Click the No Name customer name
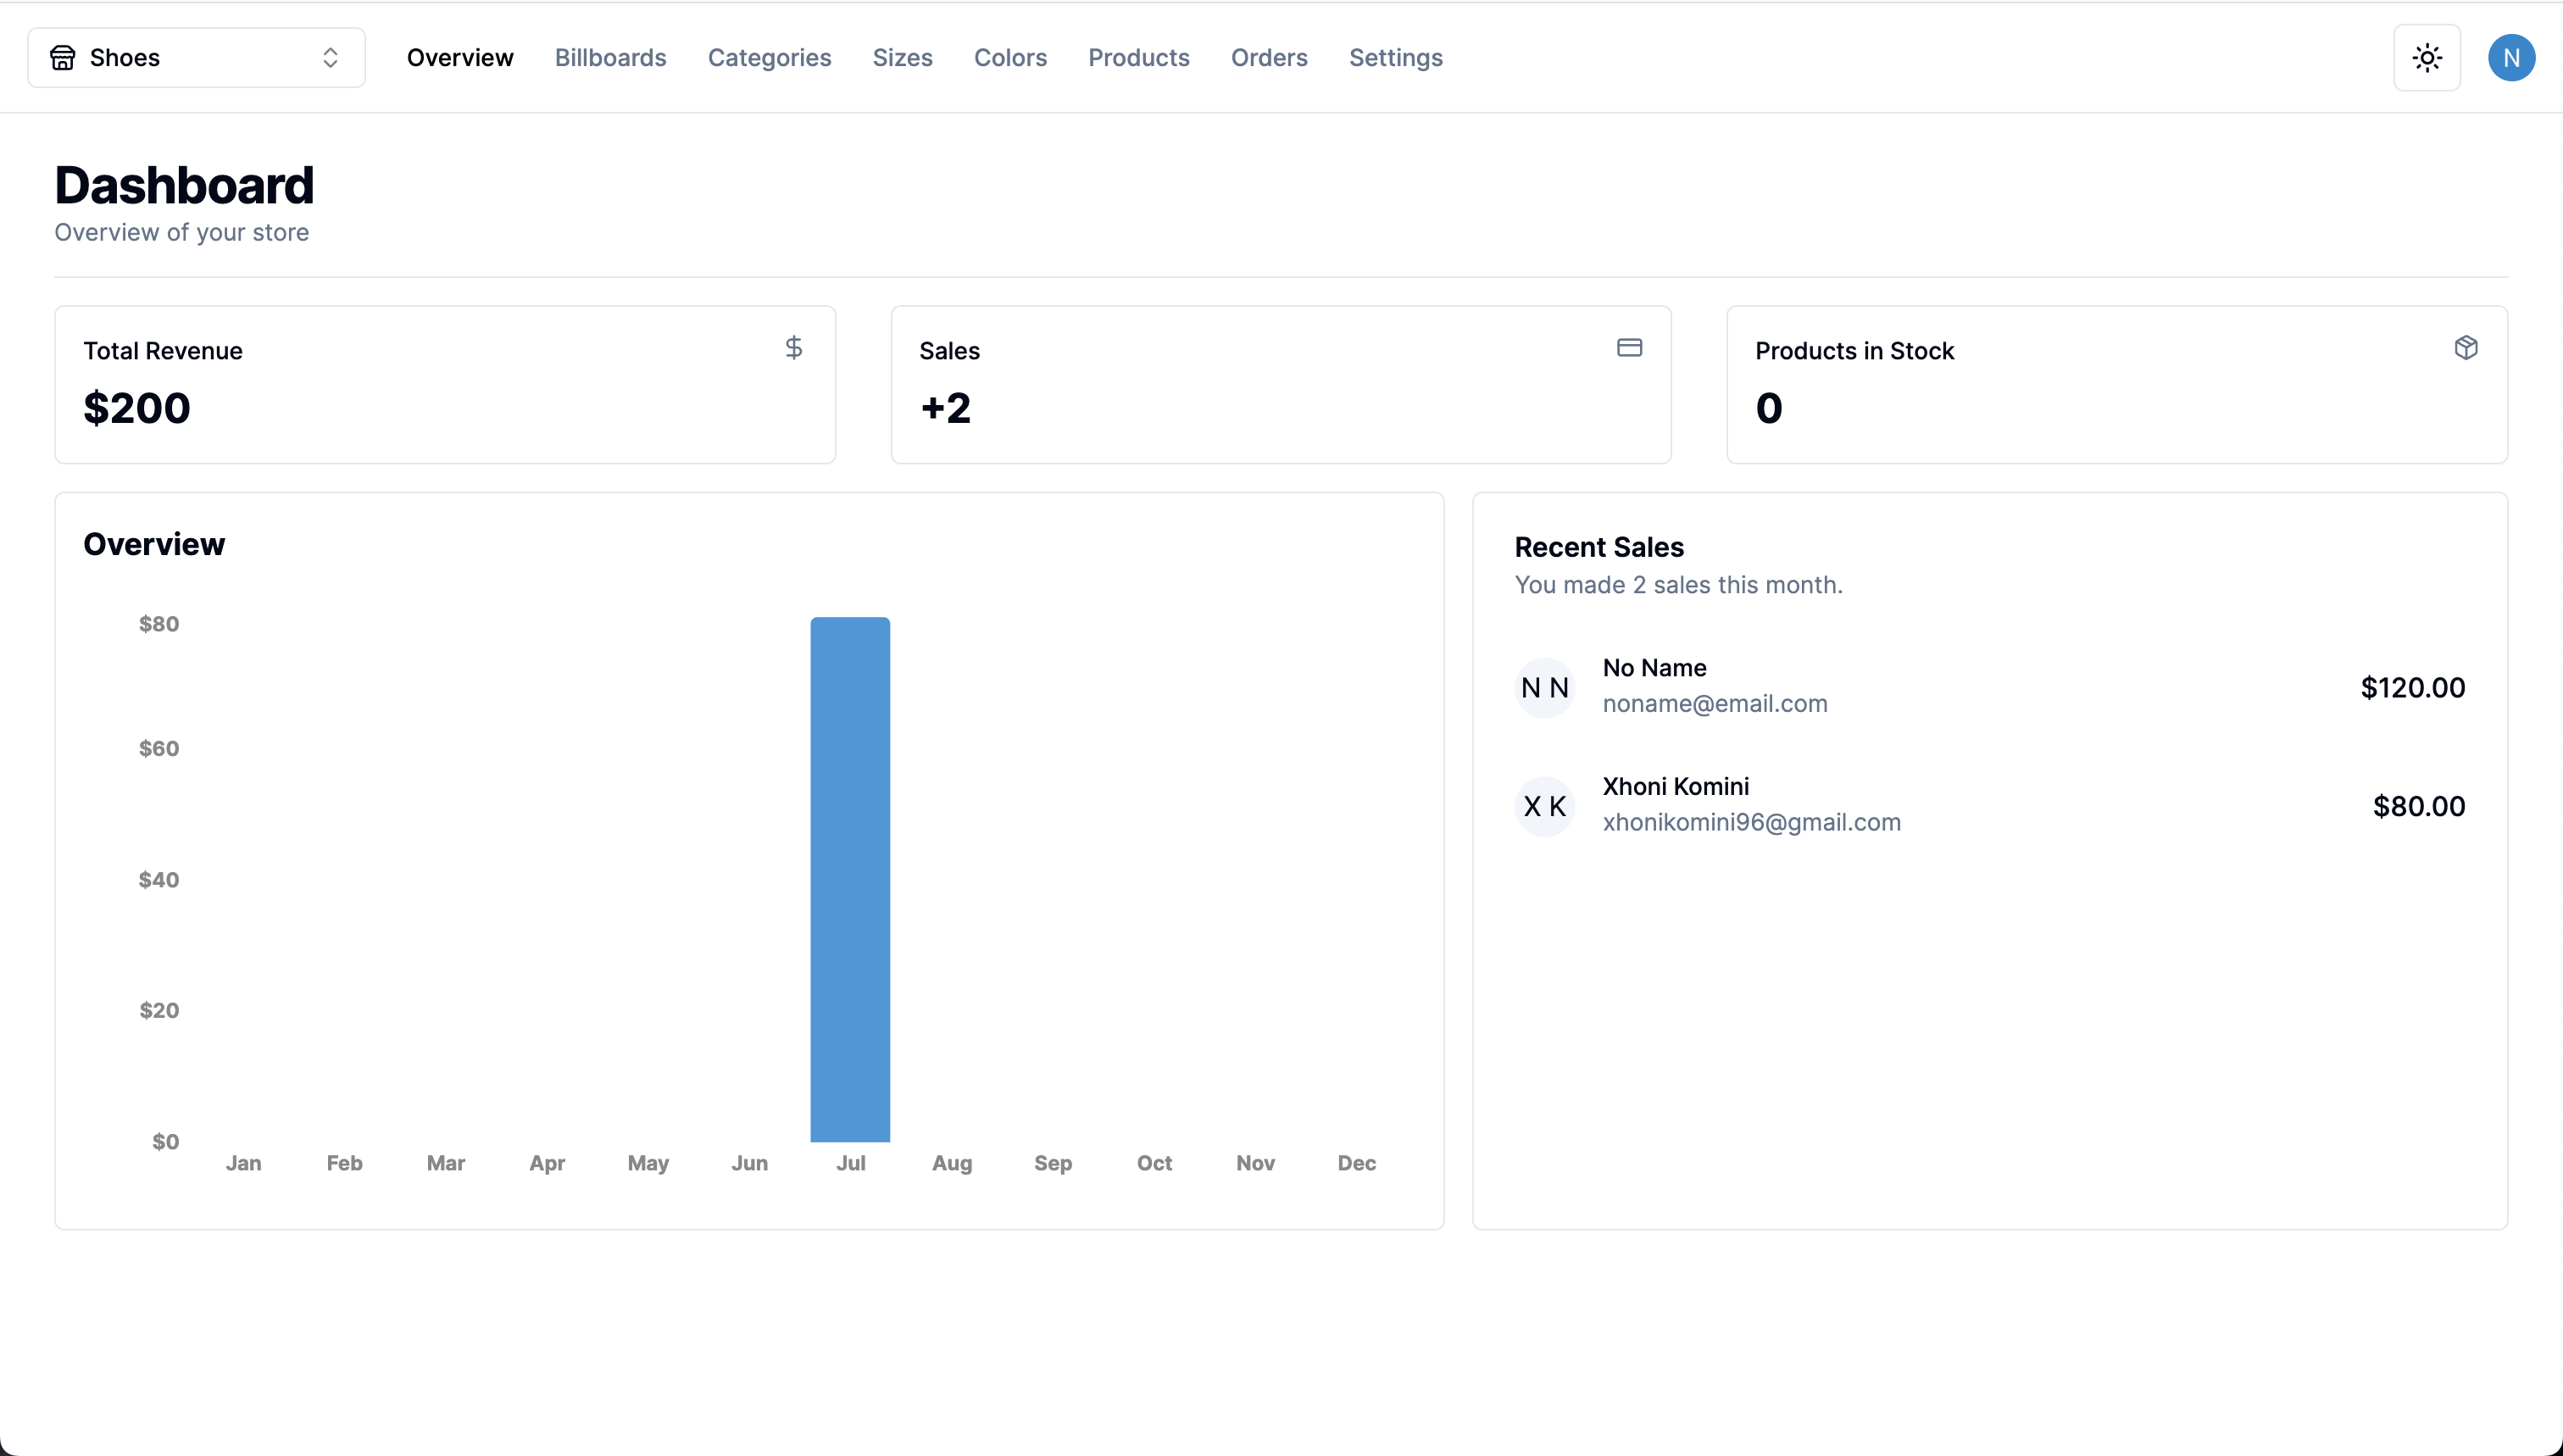Viewport: 2563px width, 1456px height. point(1655,668)
